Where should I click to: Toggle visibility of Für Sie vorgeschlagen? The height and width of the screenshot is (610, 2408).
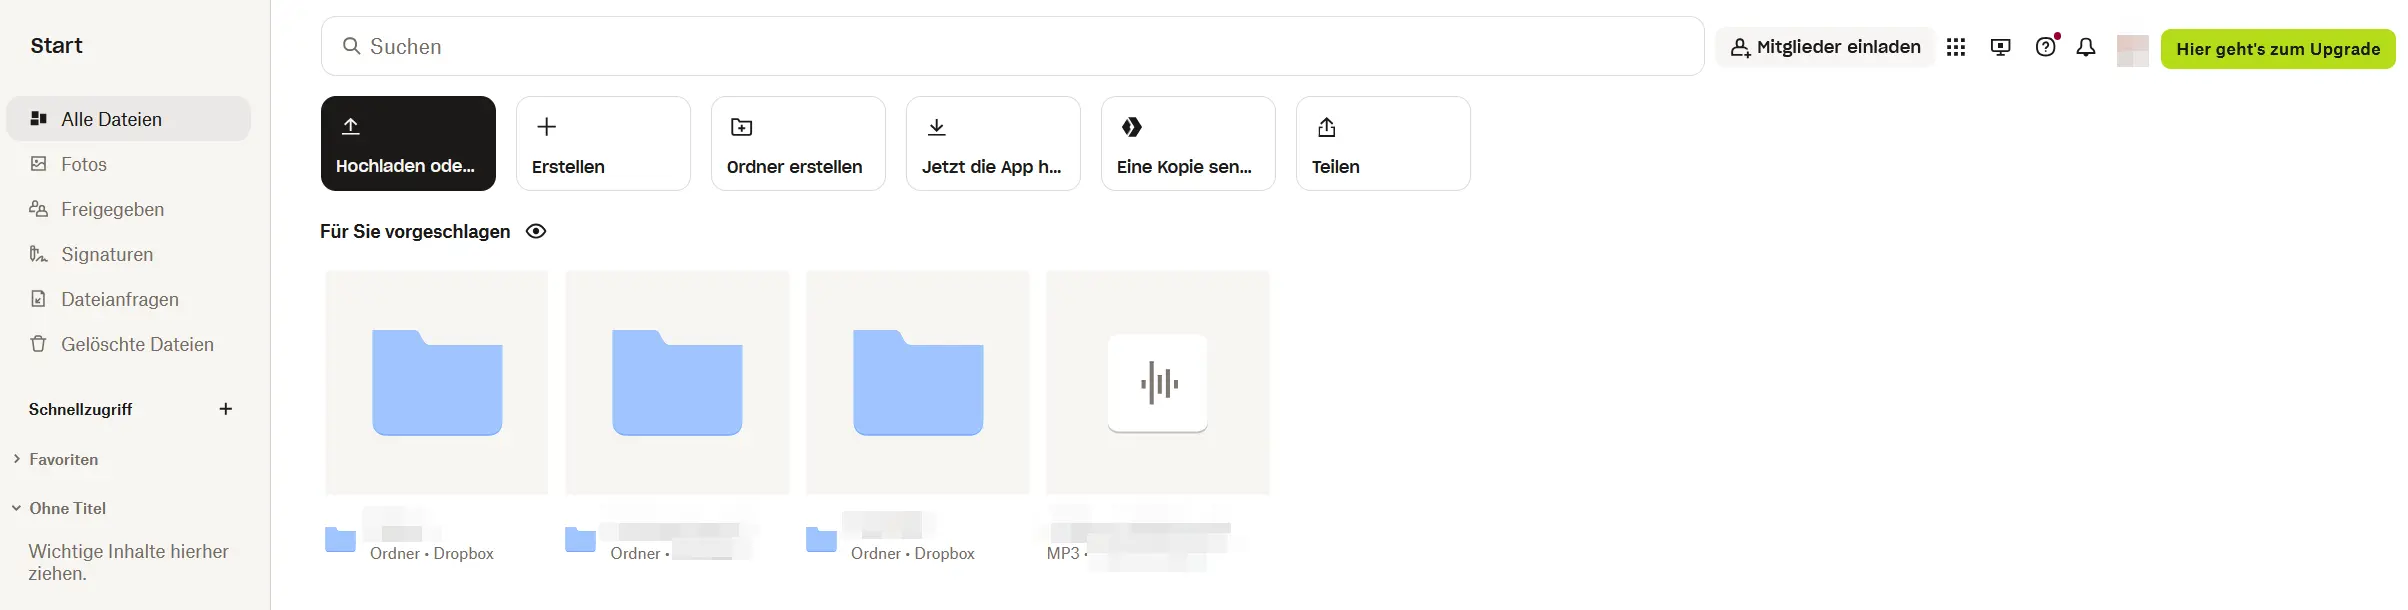tap(536, 231)
